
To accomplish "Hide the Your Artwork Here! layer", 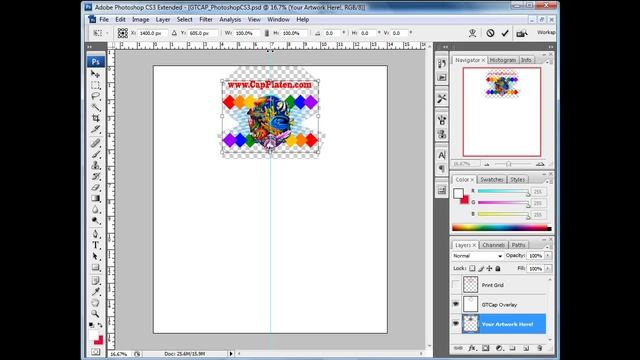I will point(456,324).
